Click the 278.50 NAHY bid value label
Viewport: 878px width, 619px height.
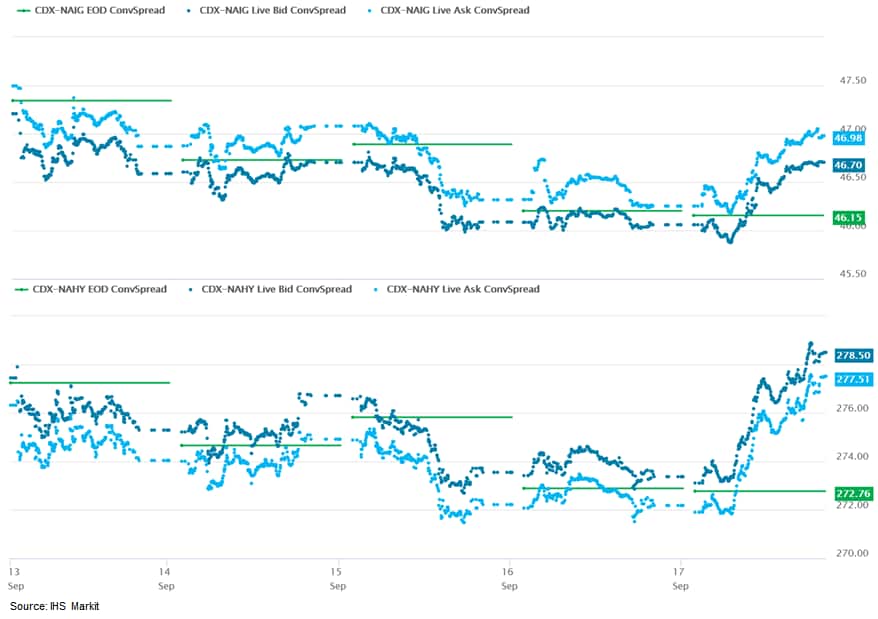click(x=854, y=355)
